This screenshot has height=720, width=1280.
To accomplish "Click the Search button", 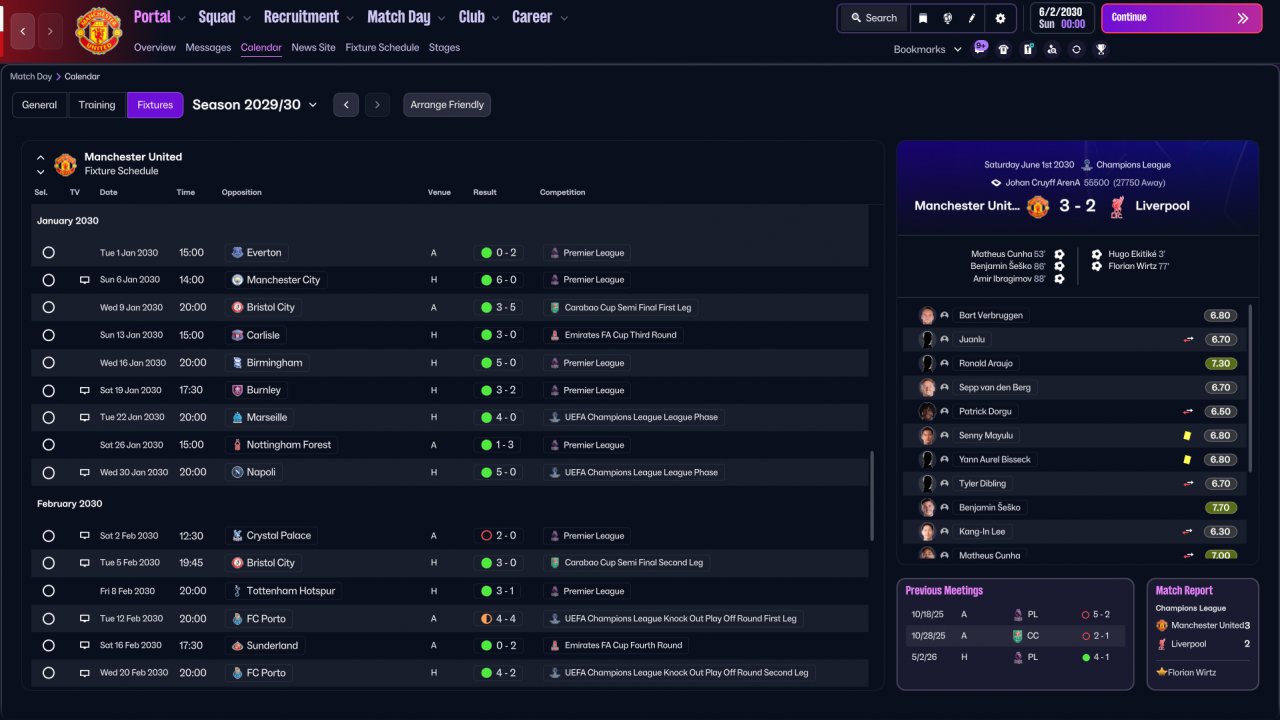I will click(874, 18).
